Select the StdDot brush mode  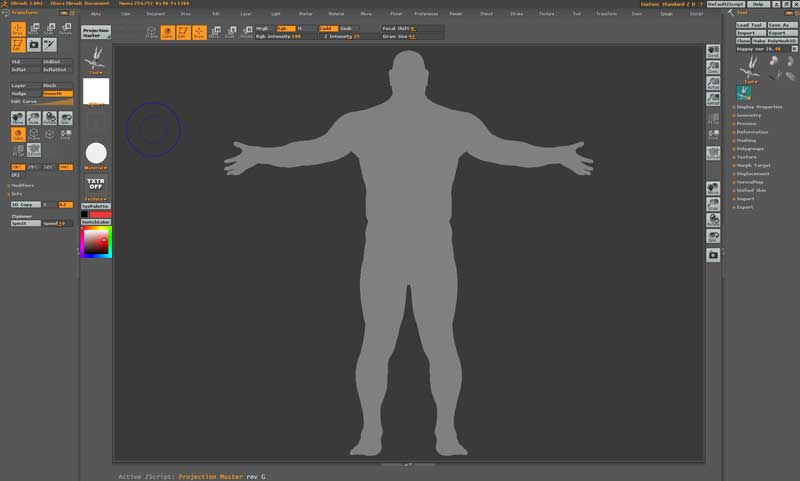pos(57,62)
